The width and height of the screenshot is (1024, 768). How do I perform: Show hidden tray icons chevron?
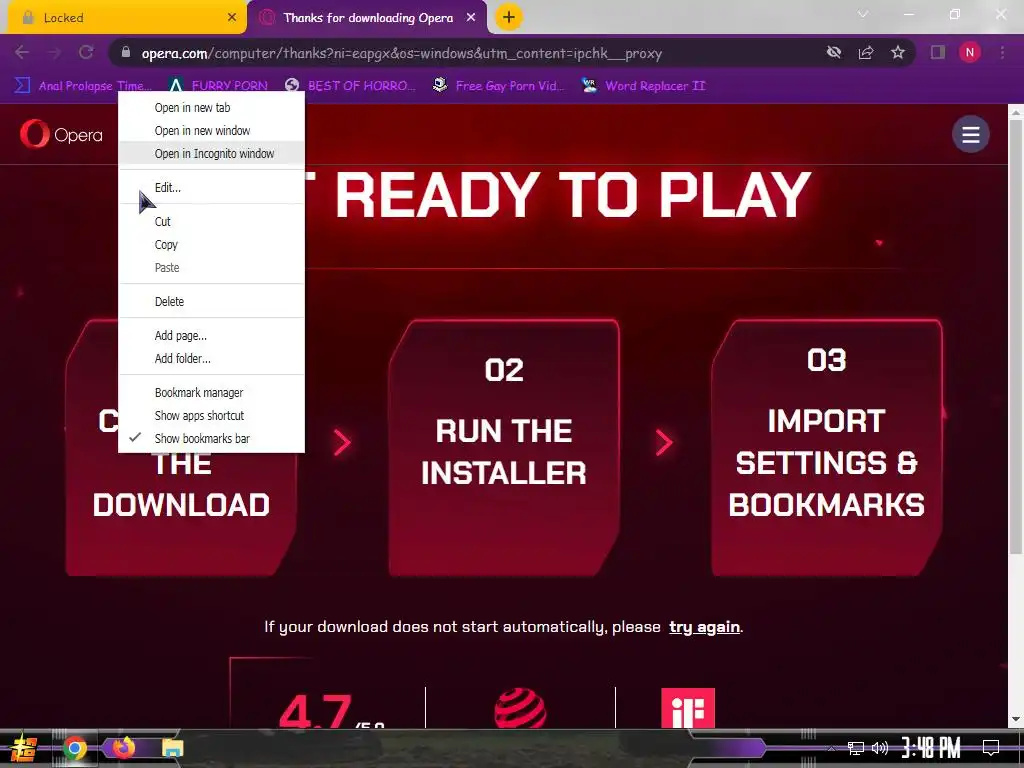831,748
